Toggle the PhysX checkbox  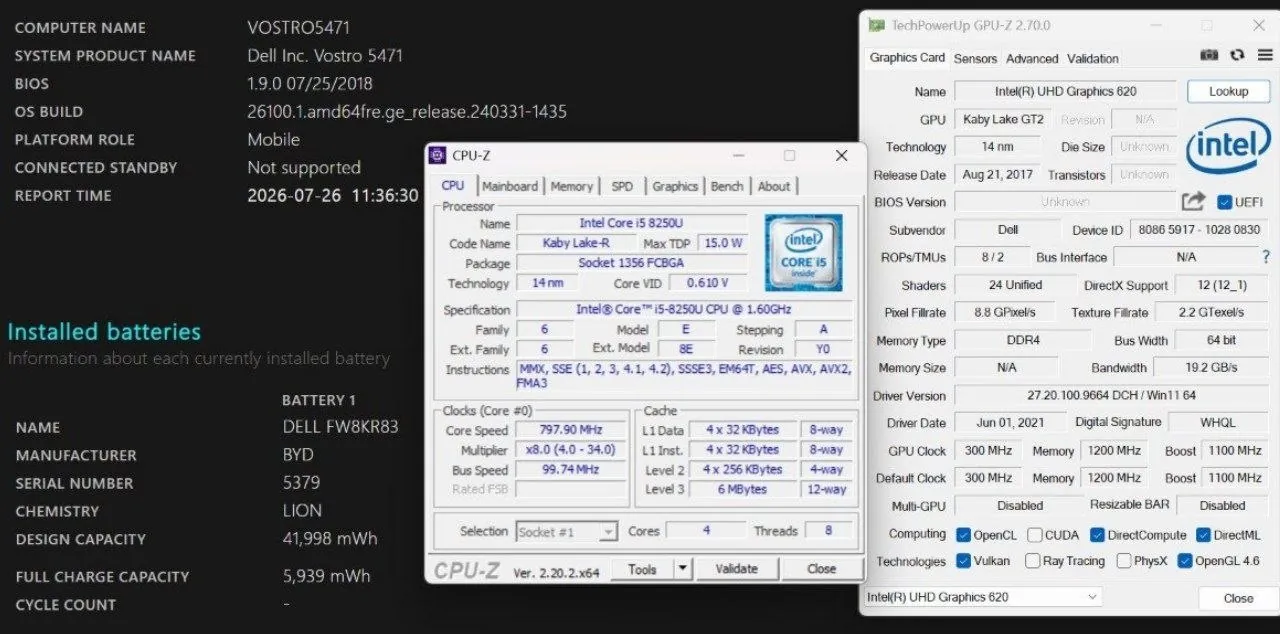tap(1124, 561)
